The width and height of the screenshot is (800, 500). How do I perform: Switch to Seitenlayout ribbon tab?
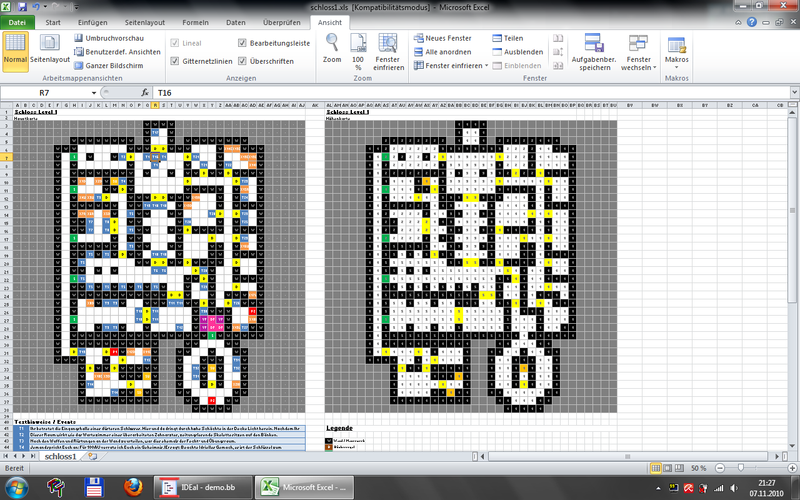145,22
